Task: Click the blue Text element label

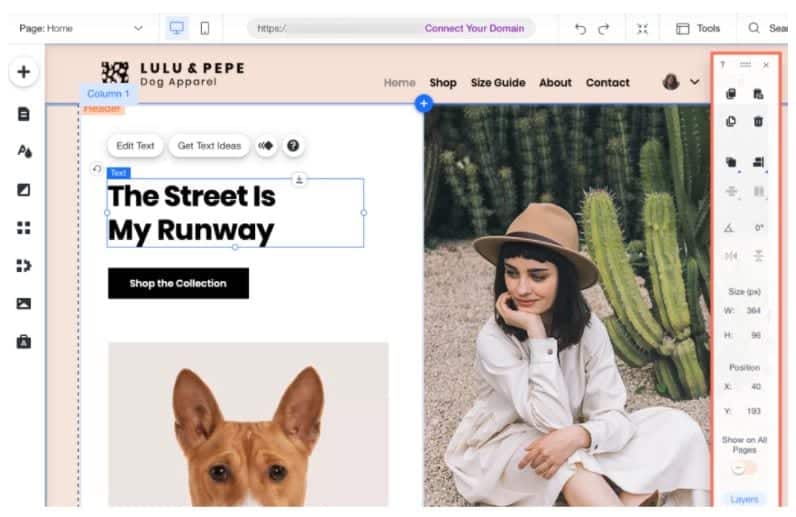Action: [x=118, y=173]
